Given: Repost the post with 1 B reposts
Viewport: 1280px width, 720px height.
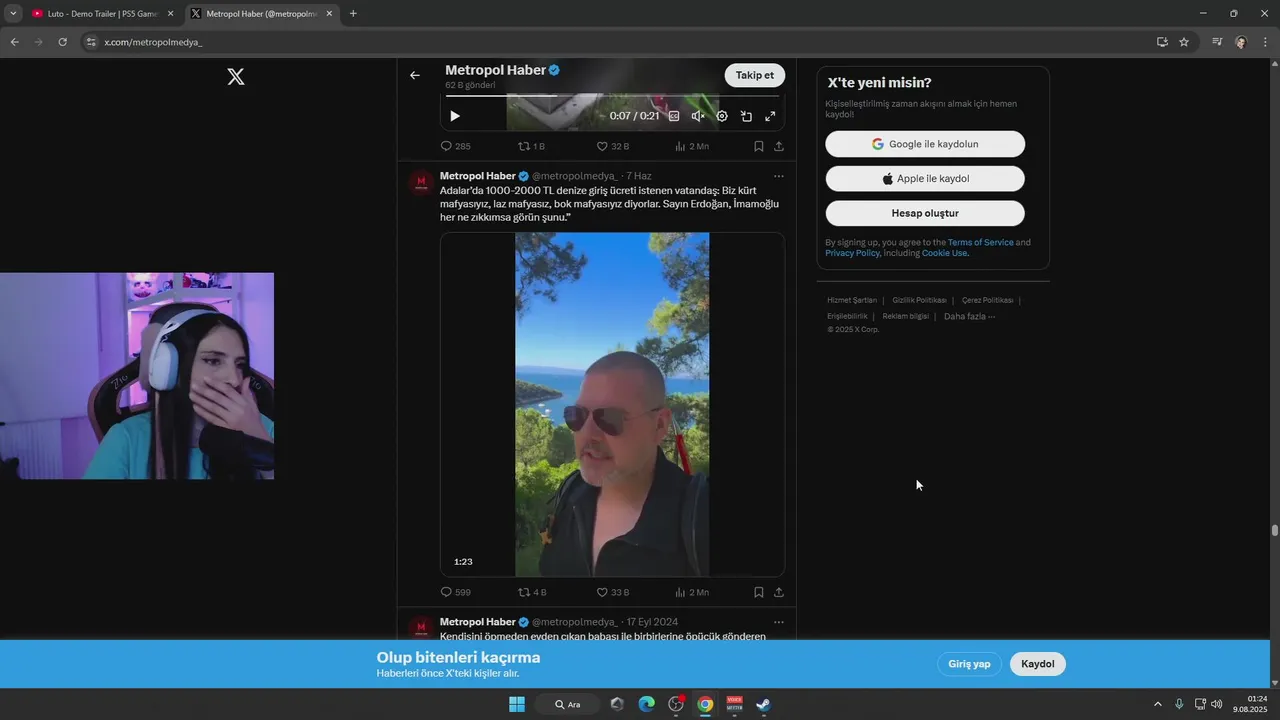Looking at the screenshot, I should (x=531, y=146).
